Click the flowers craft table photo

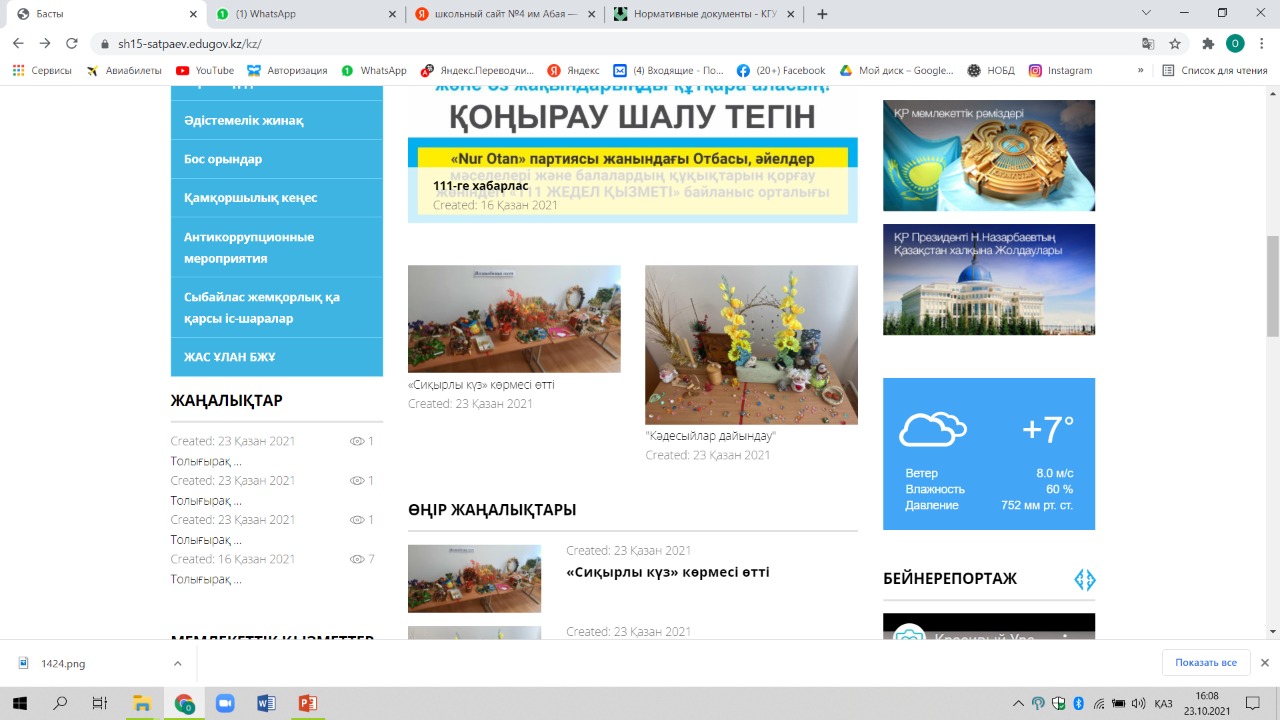751,345
